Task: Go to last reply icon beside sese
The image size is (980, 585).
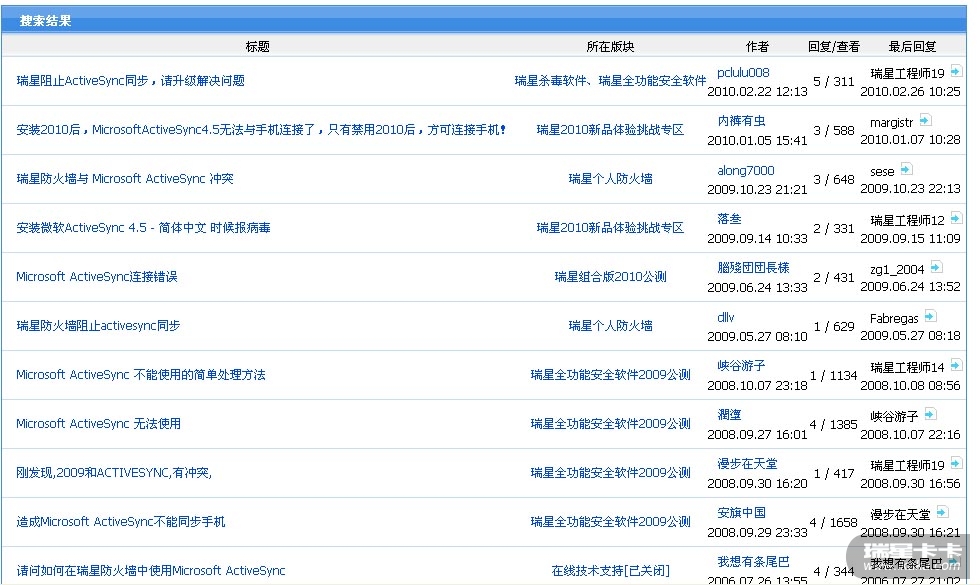Action: 906,169
